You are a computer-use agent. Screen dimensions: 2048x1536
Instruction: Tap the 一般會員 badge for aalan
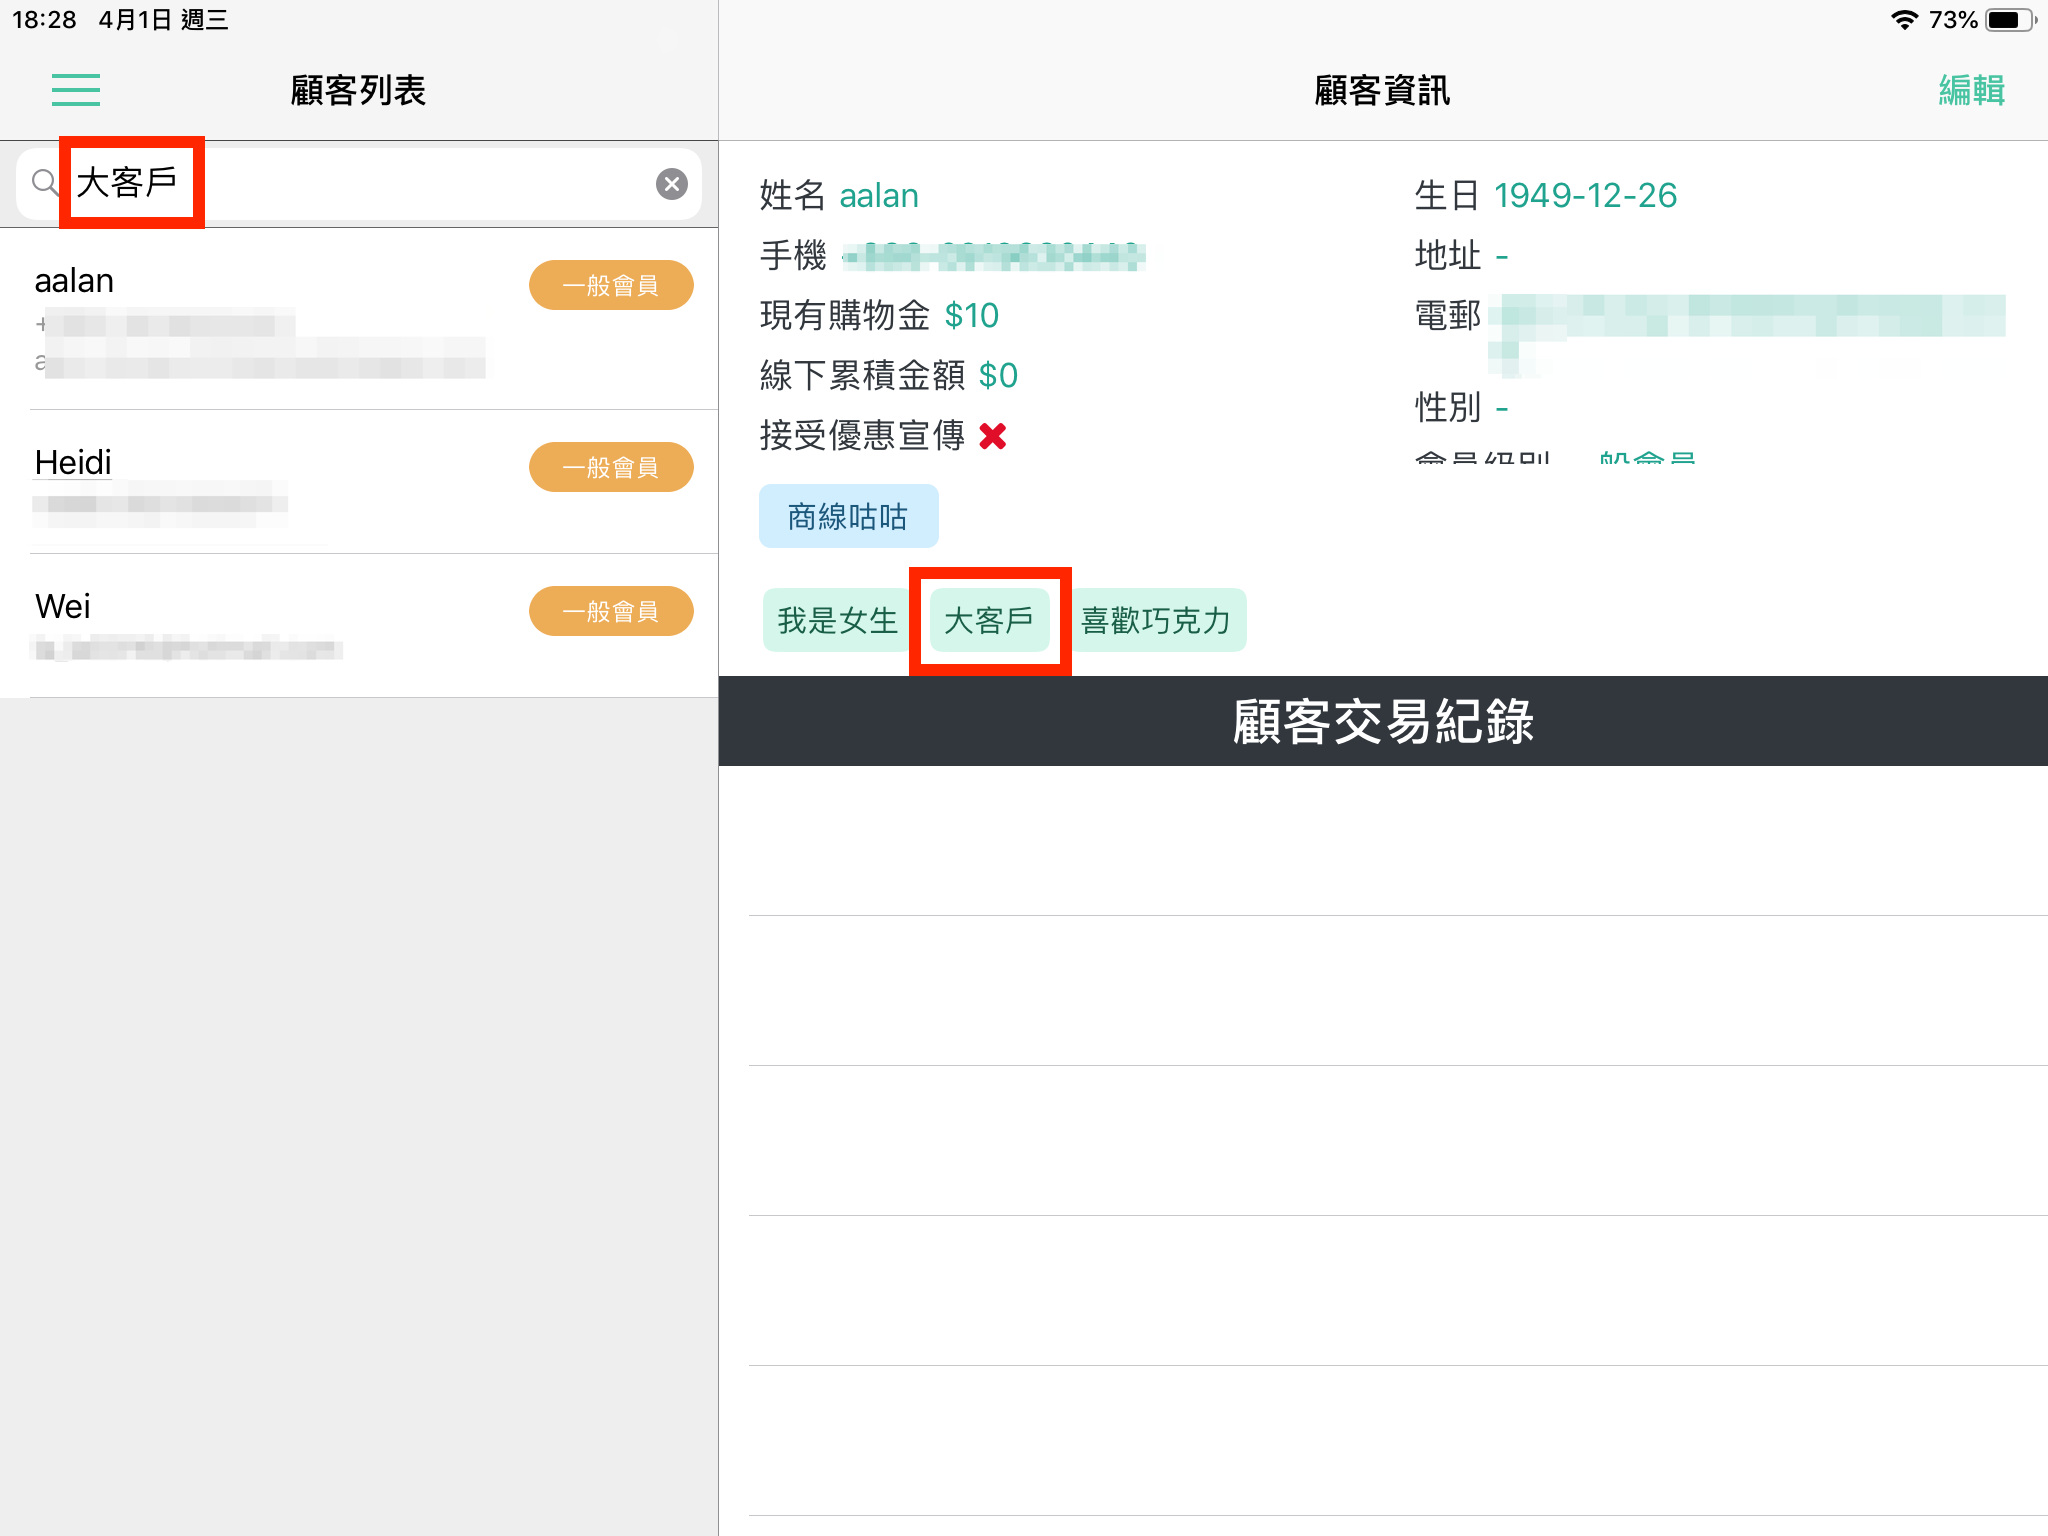coord(611,285)
